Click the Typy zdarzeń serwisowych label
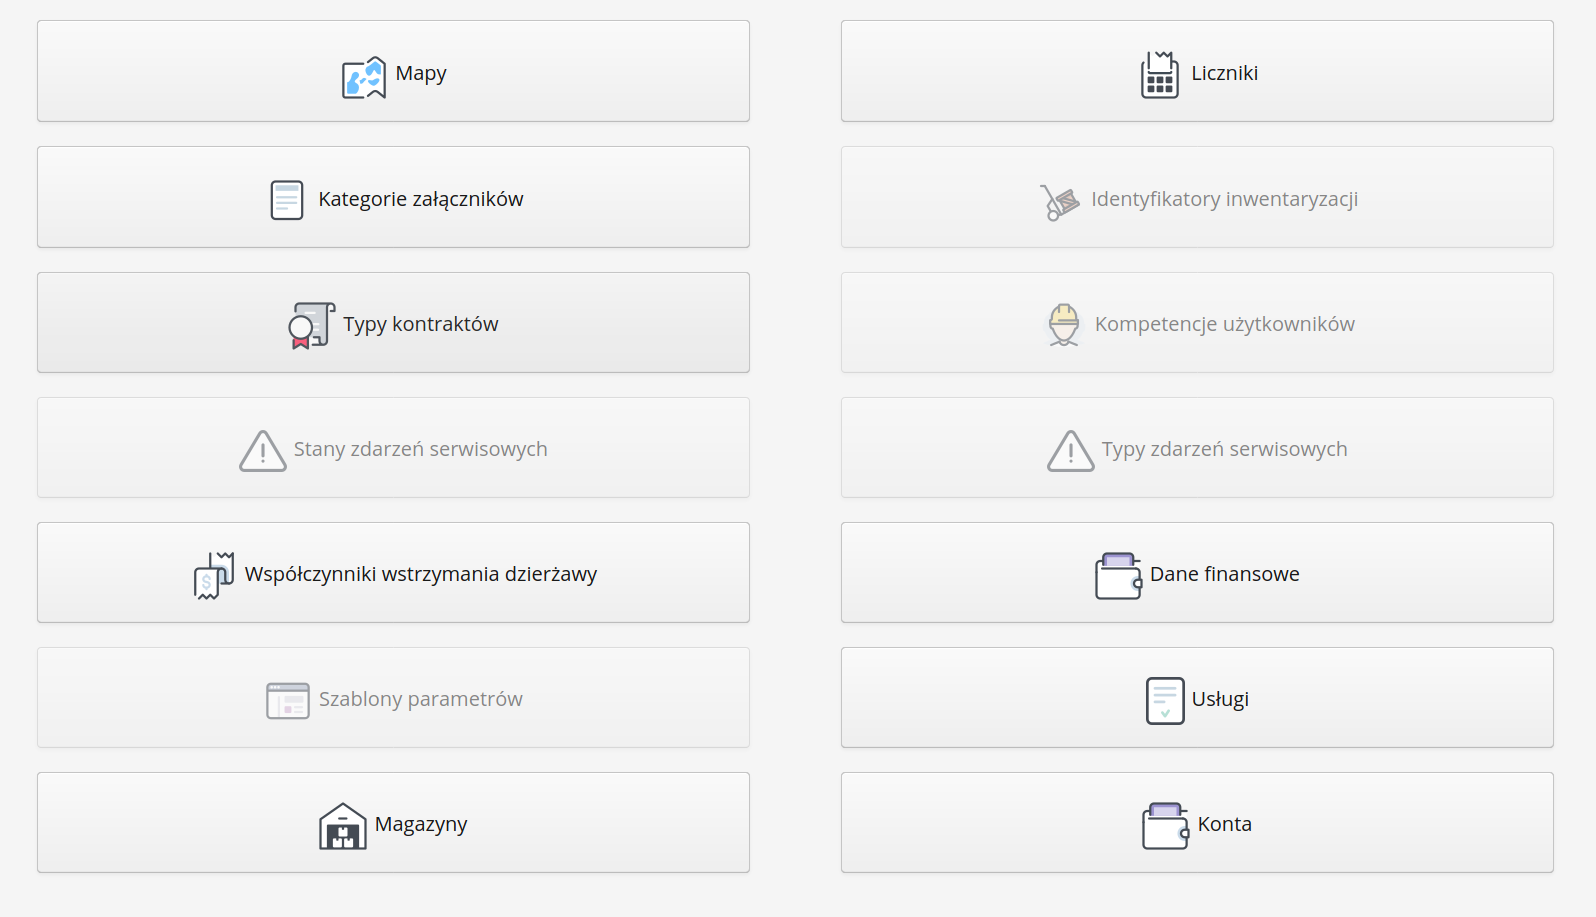This screenshot has height=917, width=1596. (x=1224, y=449)
